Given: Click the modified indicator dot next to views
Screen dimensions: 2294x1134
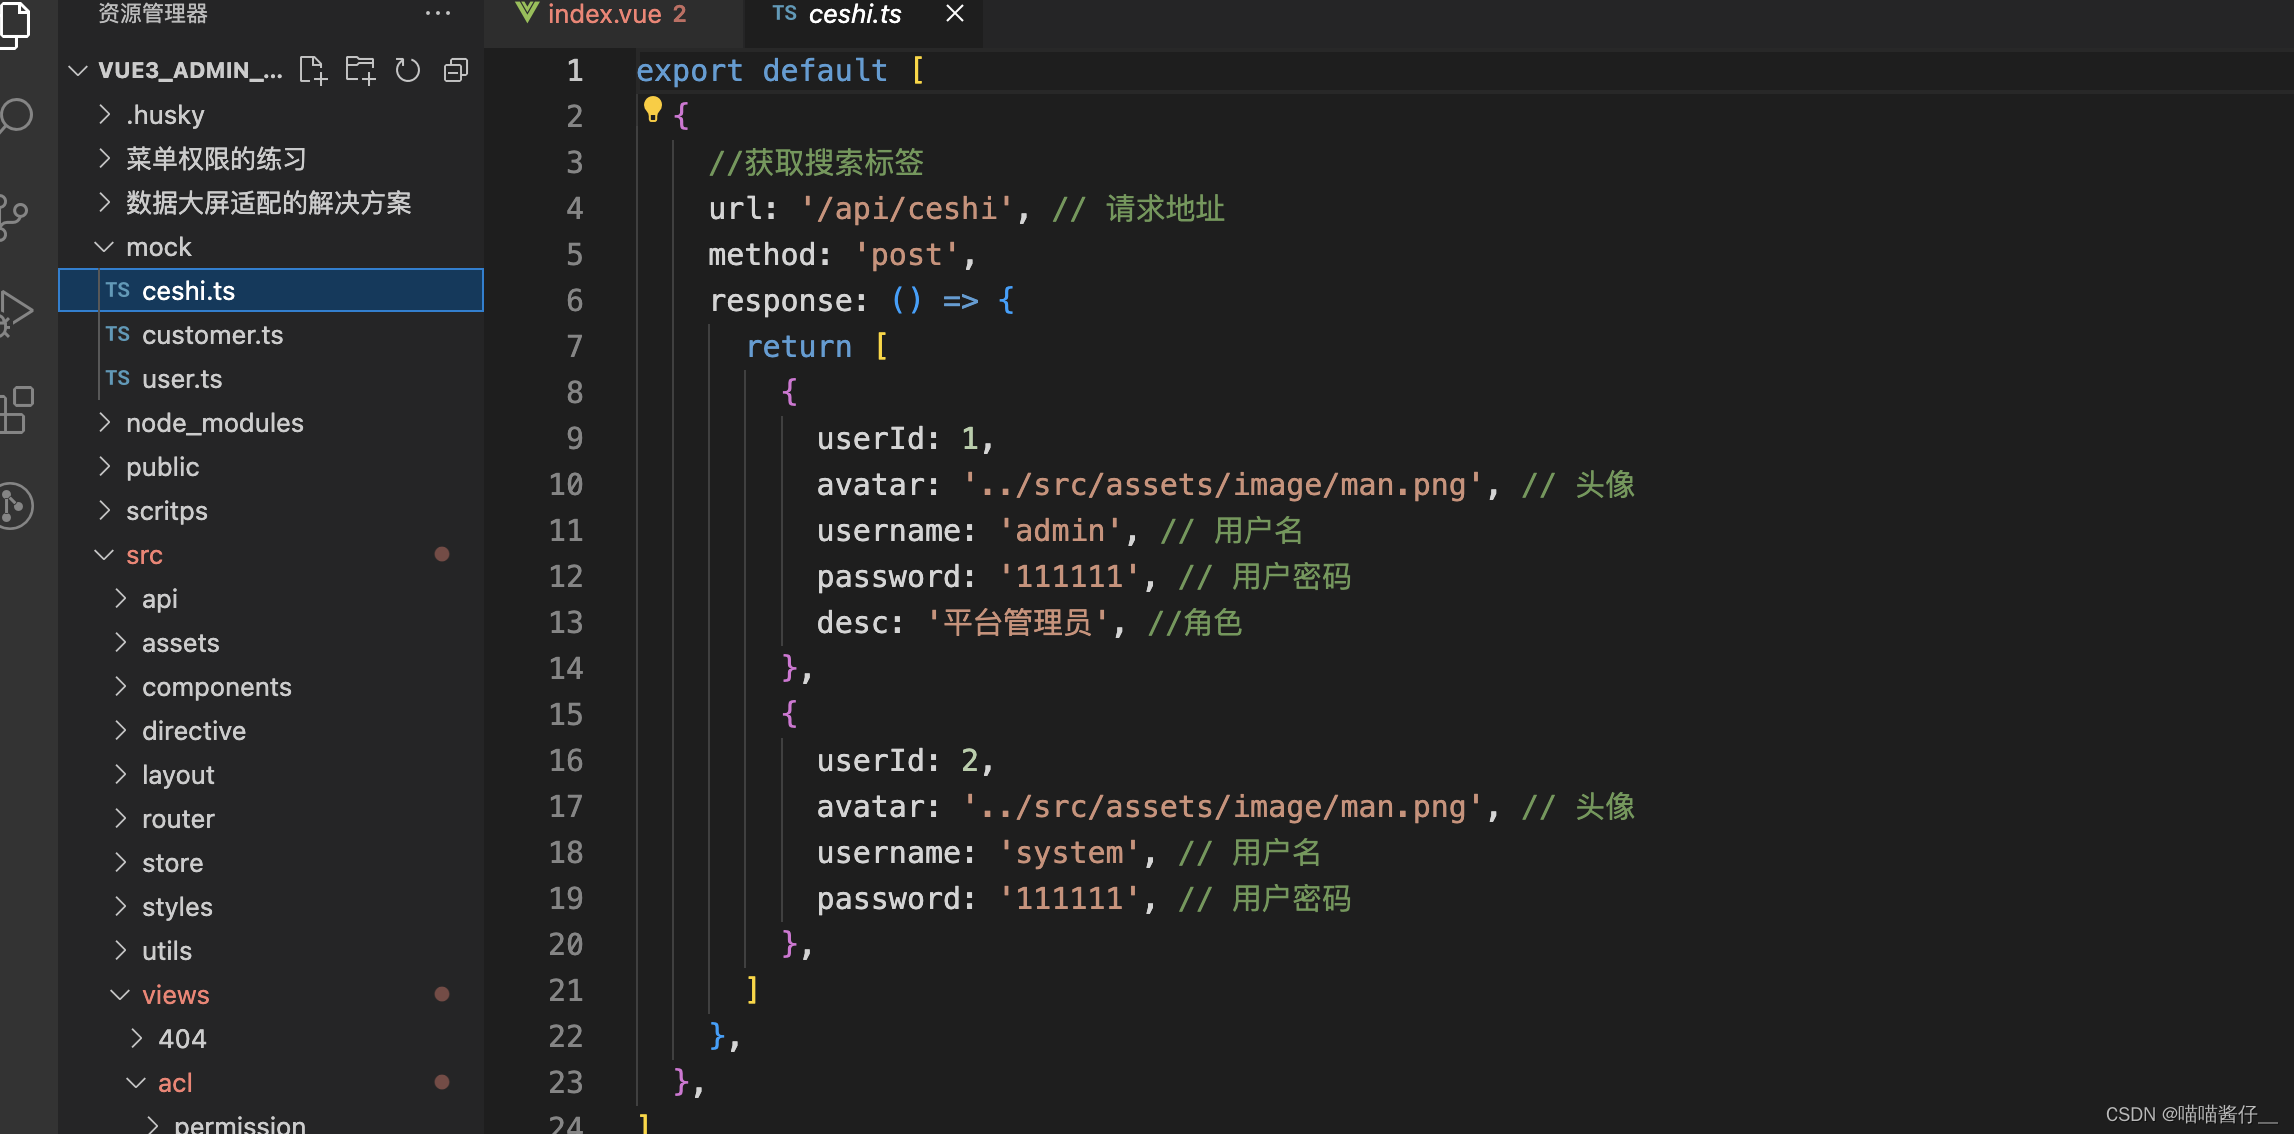Looking at the screenshot, I should click(443, 994).
